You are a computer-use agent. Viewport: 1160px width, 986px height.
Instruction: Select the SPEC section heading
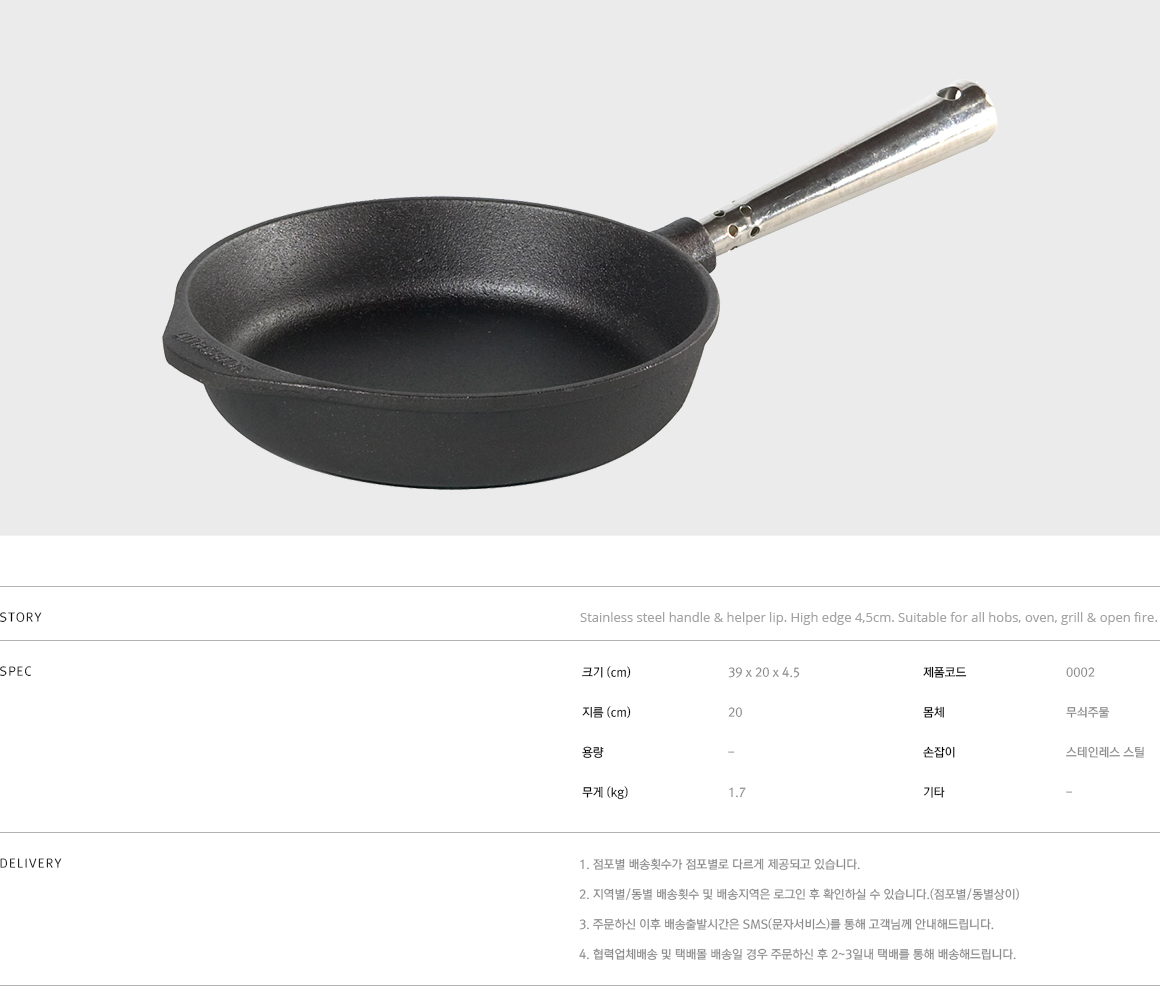click(16, 671)
